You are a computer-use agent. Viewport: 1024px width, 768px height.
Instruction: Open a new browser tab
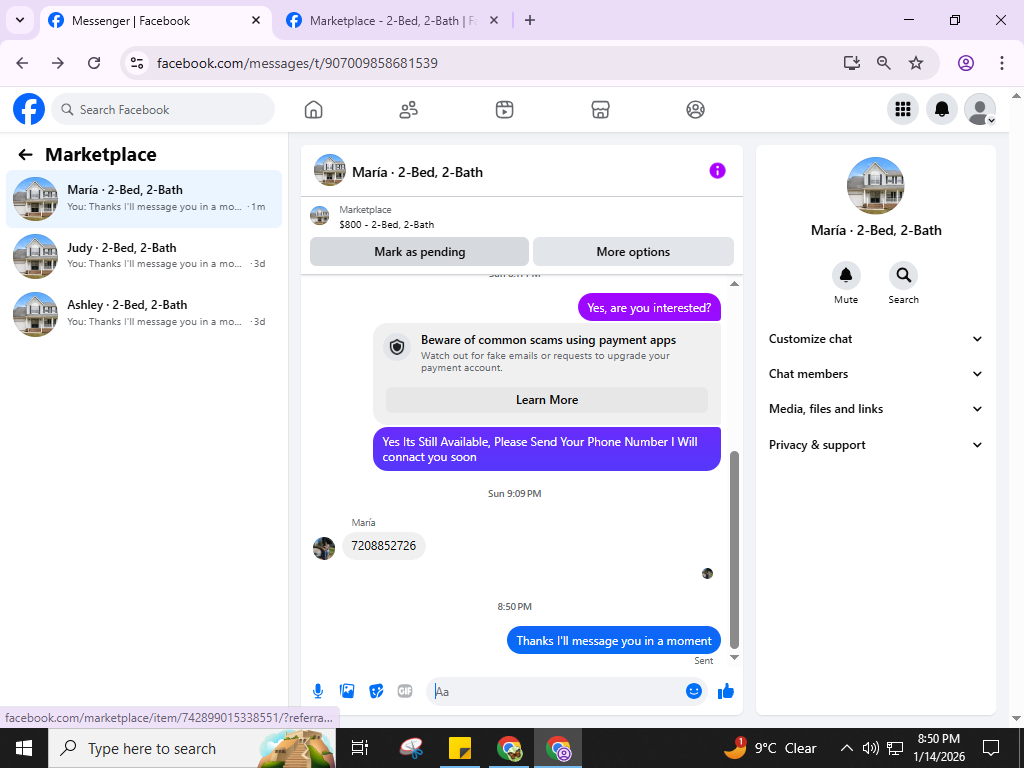530,21
